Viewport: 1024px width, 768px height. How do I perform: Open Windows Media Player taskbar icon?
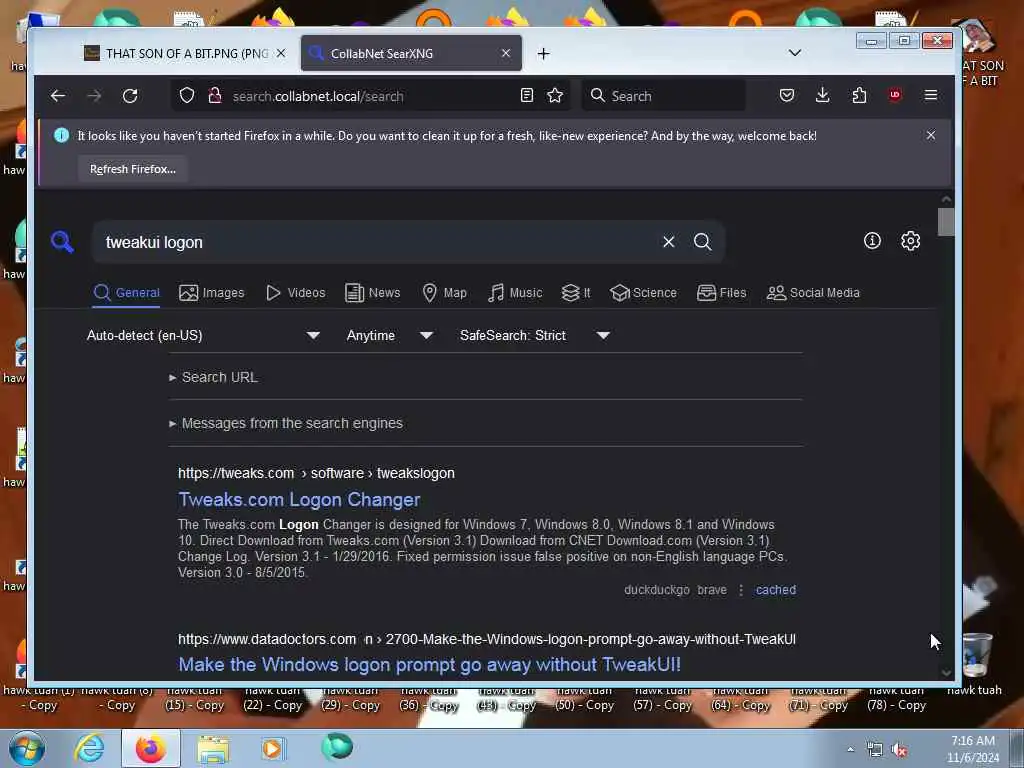[x=272, y=748]
